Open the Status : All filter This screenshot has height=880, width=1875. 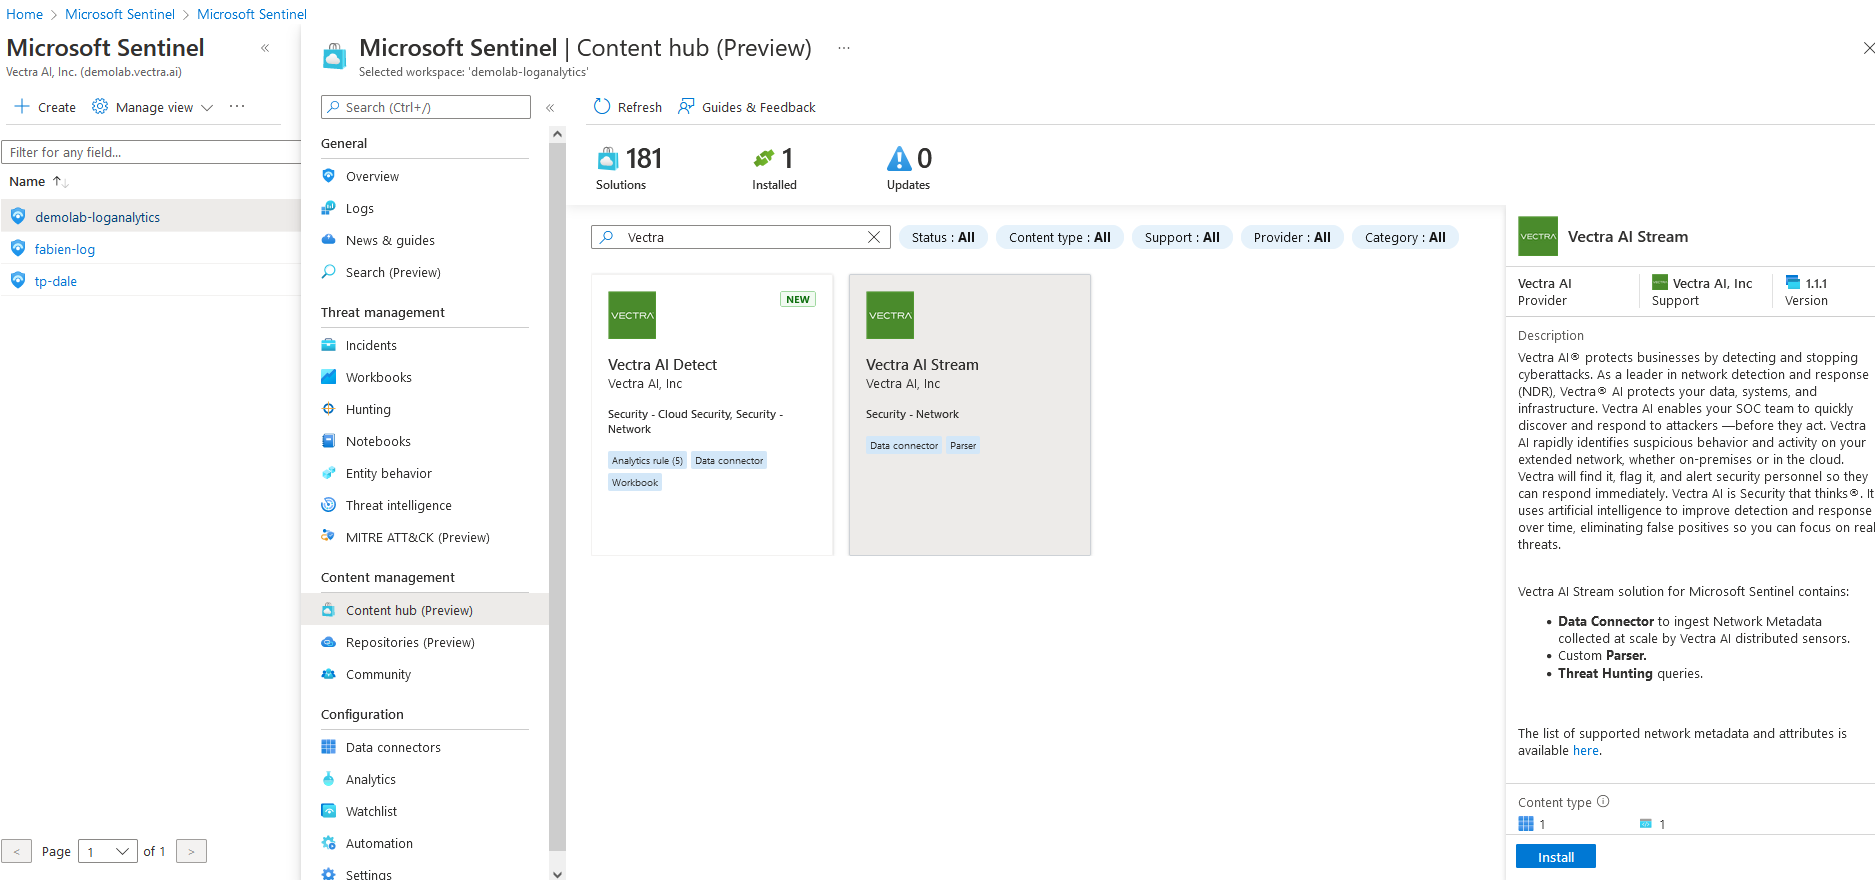point(943,237)
